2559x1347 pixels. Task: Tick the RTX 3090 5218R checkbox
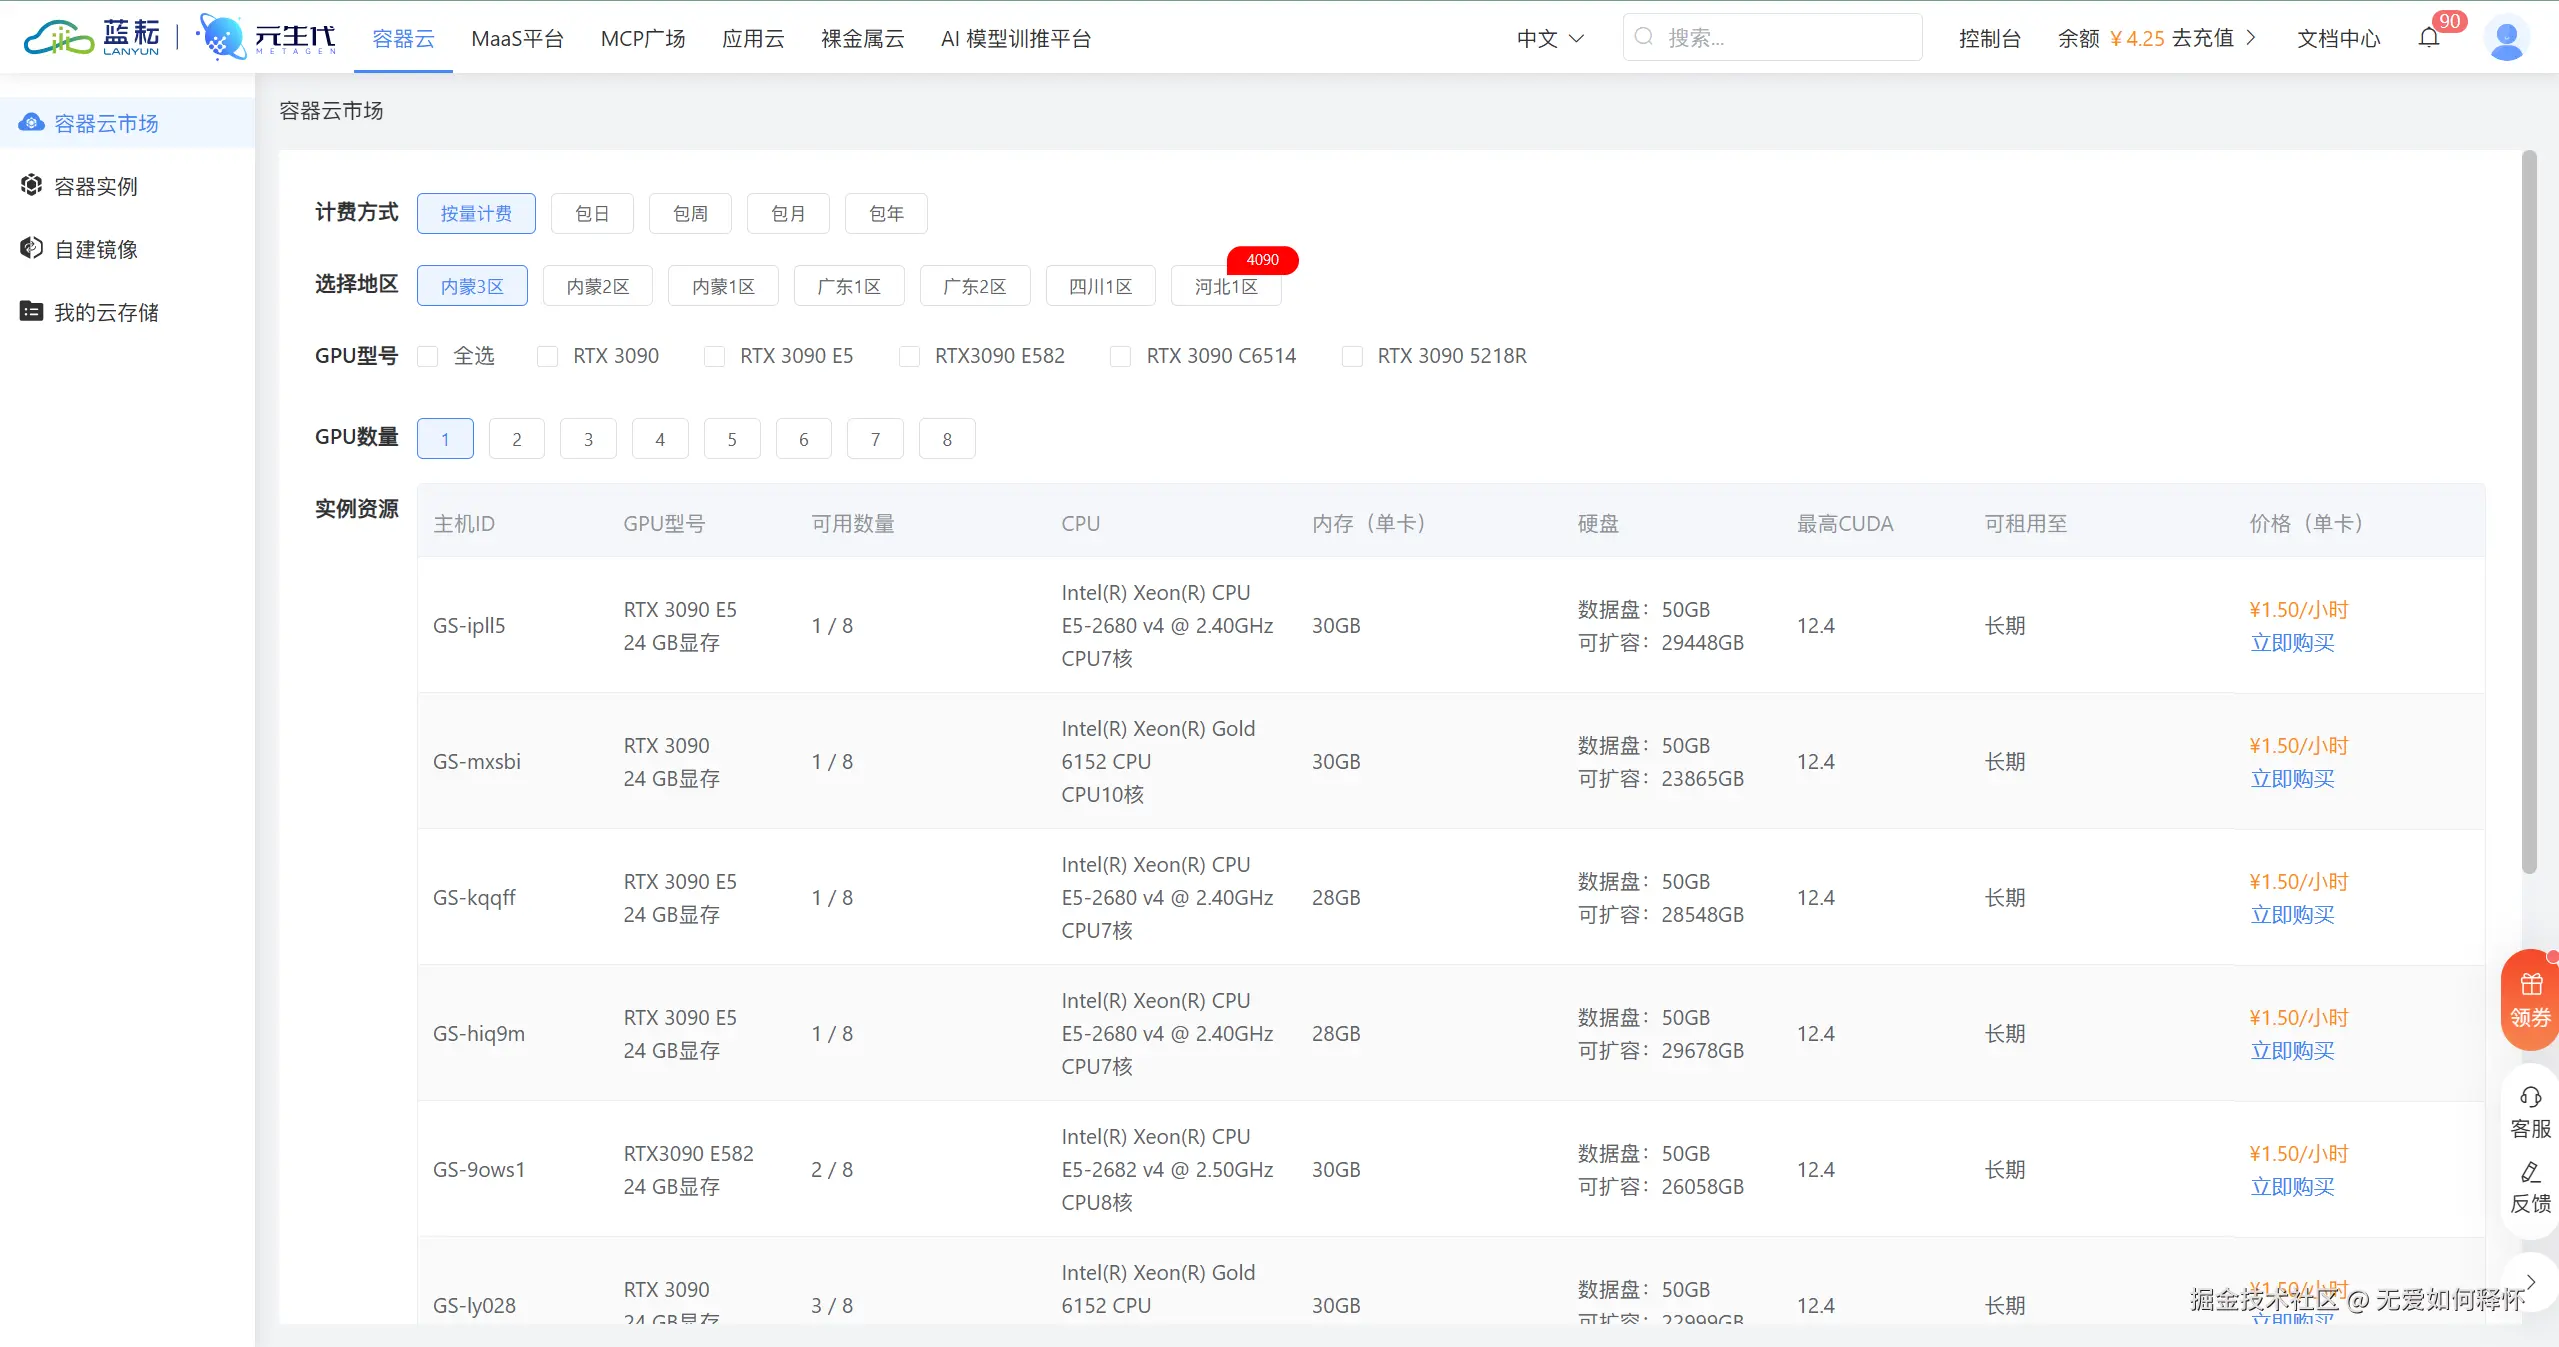(1352, 357)
